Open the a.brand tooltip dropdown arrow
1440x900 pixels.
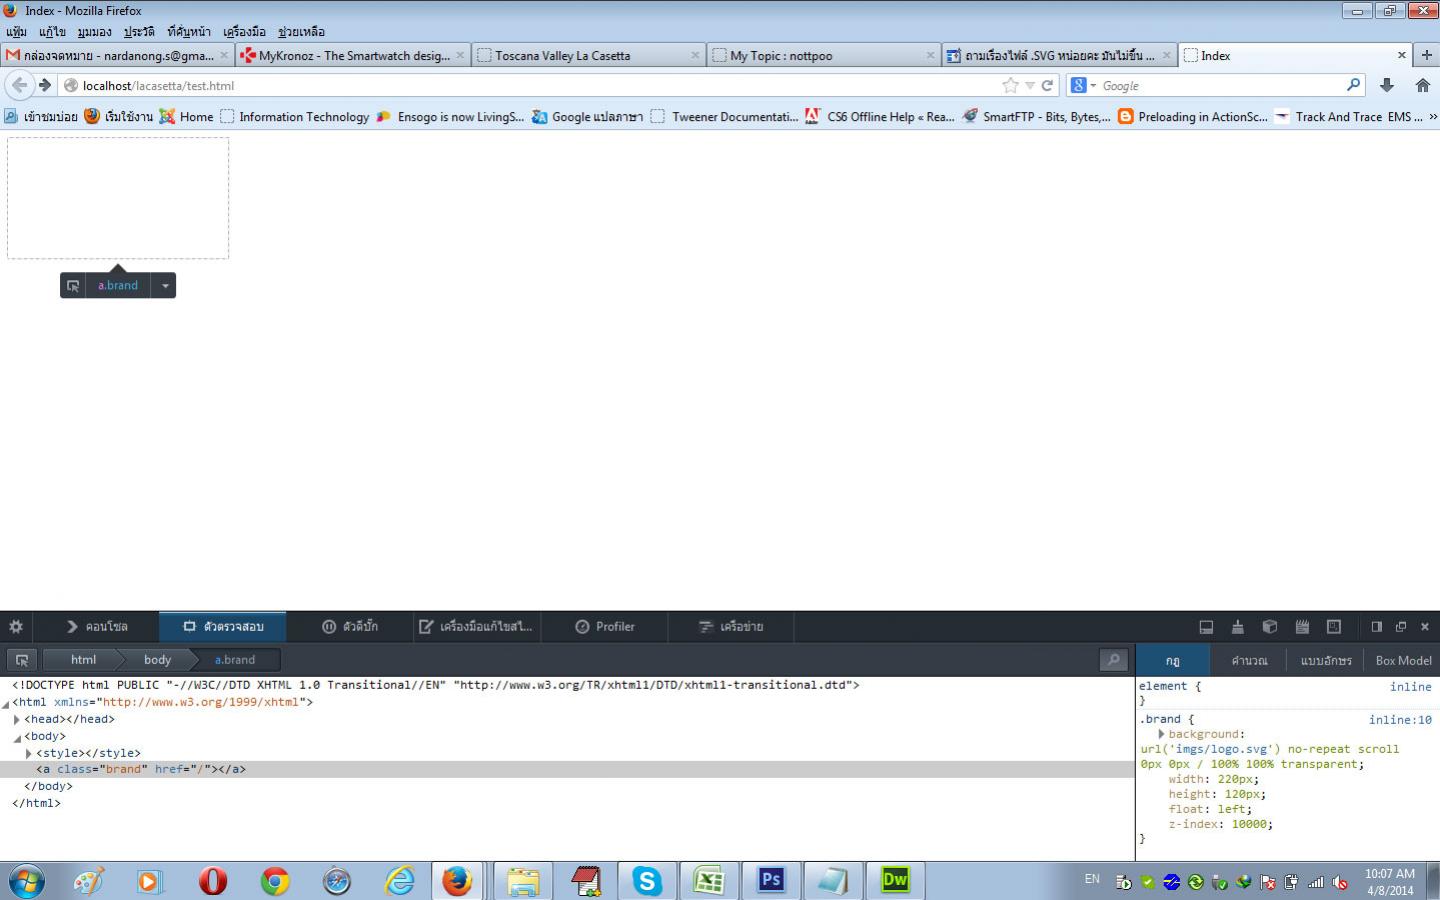(165, 286)
